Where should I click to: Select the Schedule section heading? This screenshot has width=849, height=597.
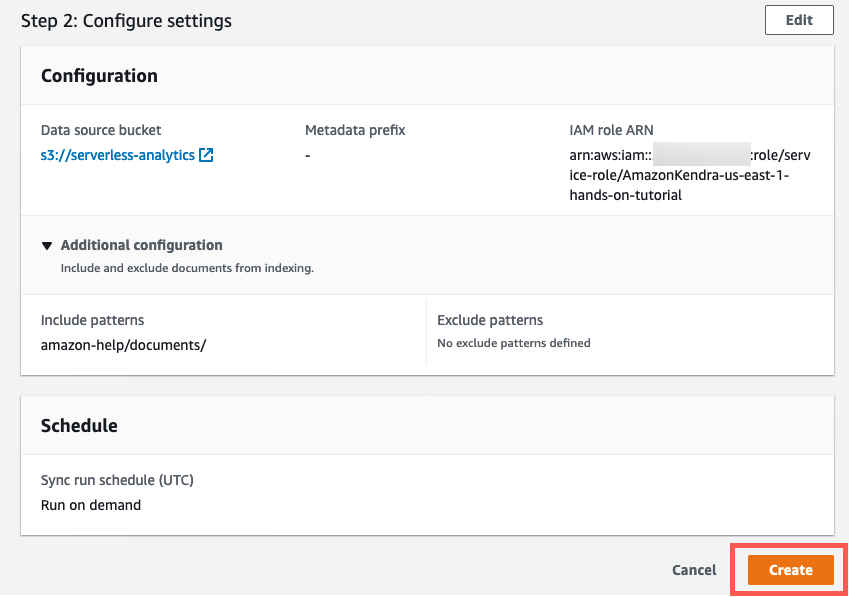(79, 425)
